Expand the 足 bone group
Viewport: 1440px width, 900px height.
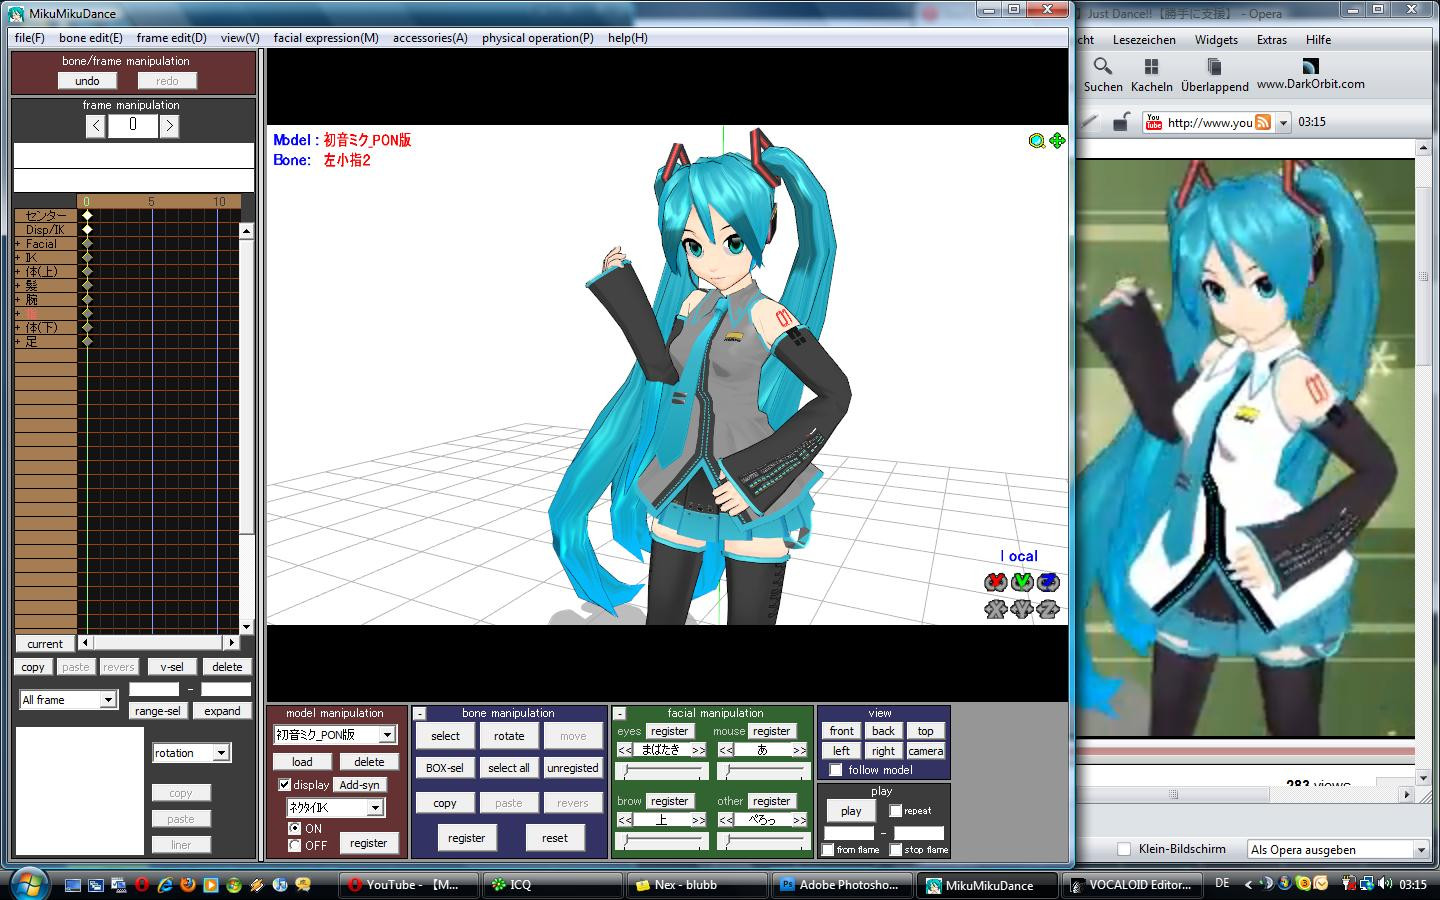(x=18, y=342)
